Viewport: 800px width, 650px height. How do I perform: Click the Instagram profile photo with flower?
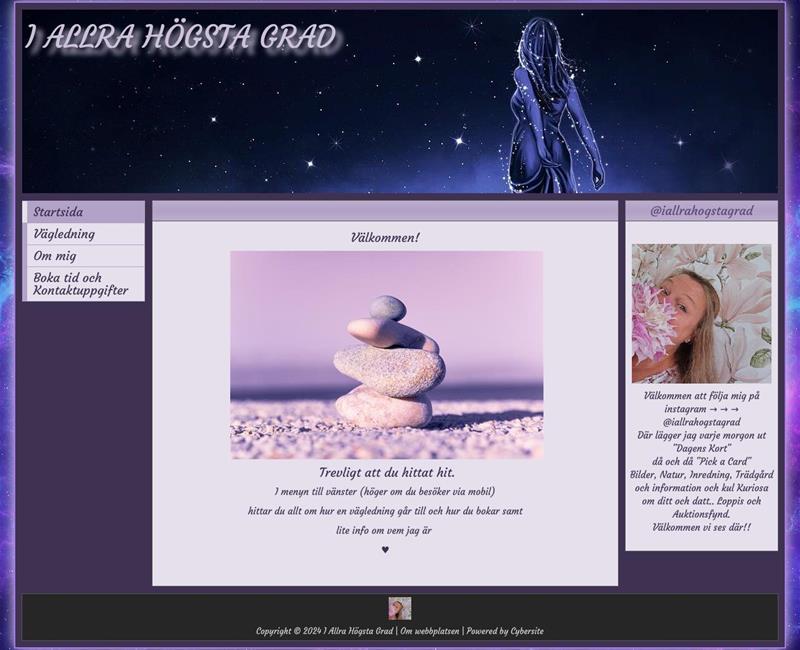click(702, 314)
